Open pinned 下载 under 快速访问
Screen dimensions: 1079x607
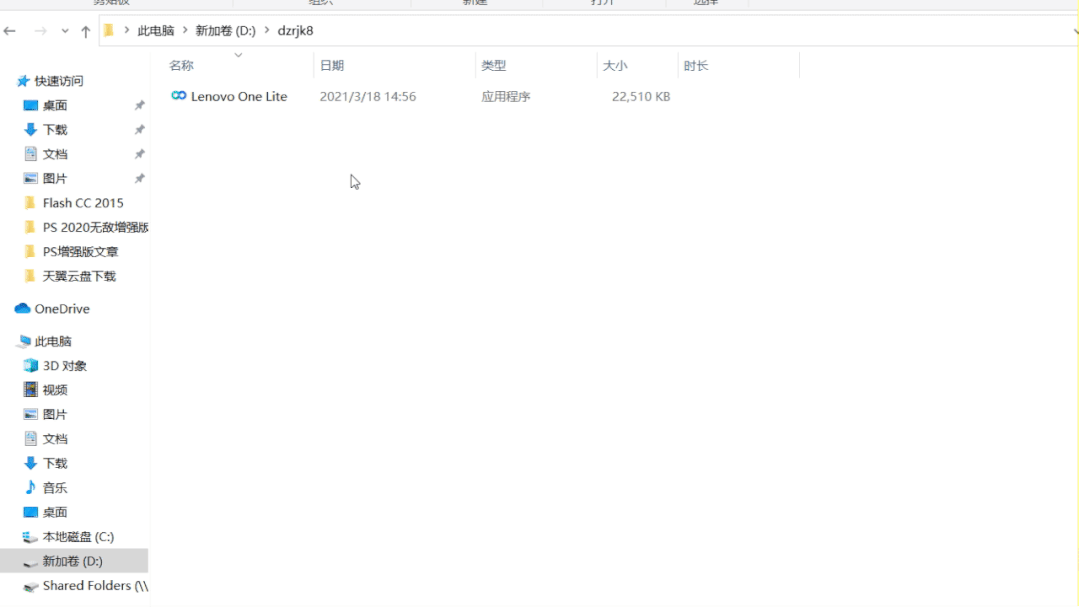coord(54,129)
